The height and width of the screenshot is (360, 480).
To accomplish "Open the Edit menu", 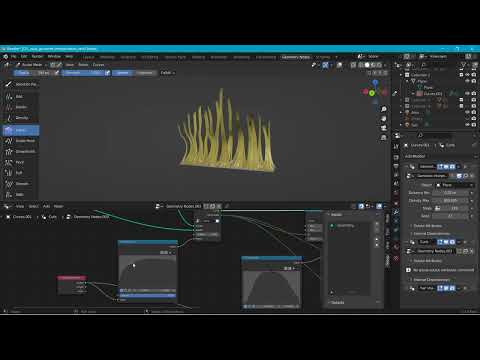I will pos(24,56).
